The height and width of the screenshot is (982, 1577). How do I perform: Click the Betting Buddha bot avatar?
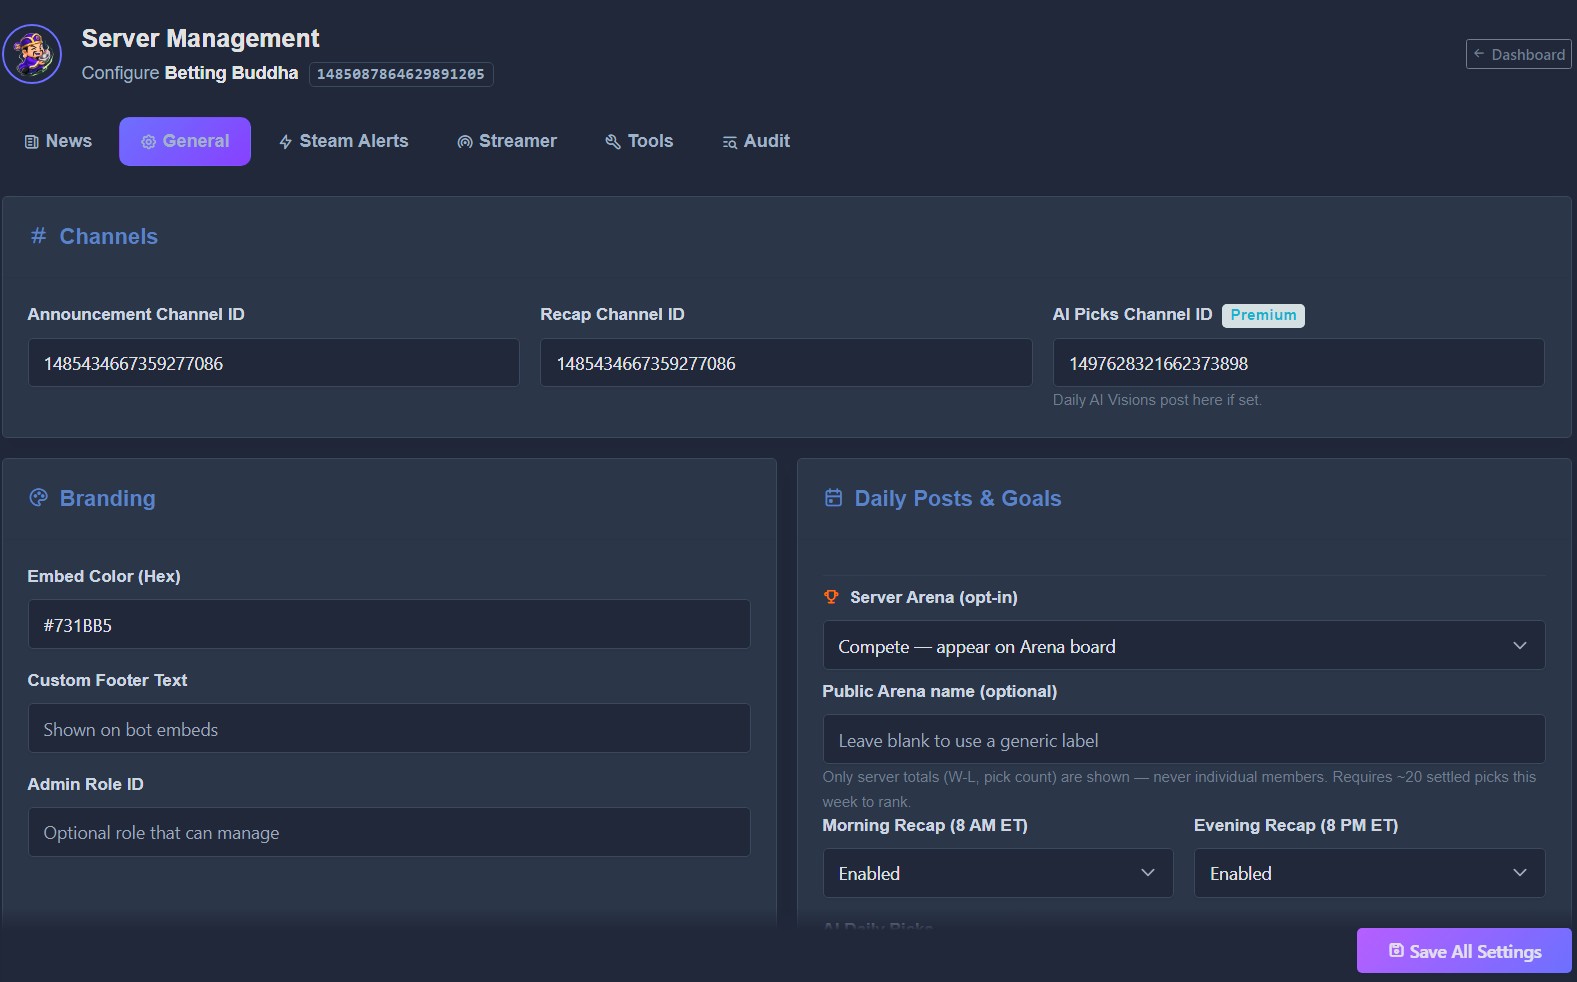[32, 54]
